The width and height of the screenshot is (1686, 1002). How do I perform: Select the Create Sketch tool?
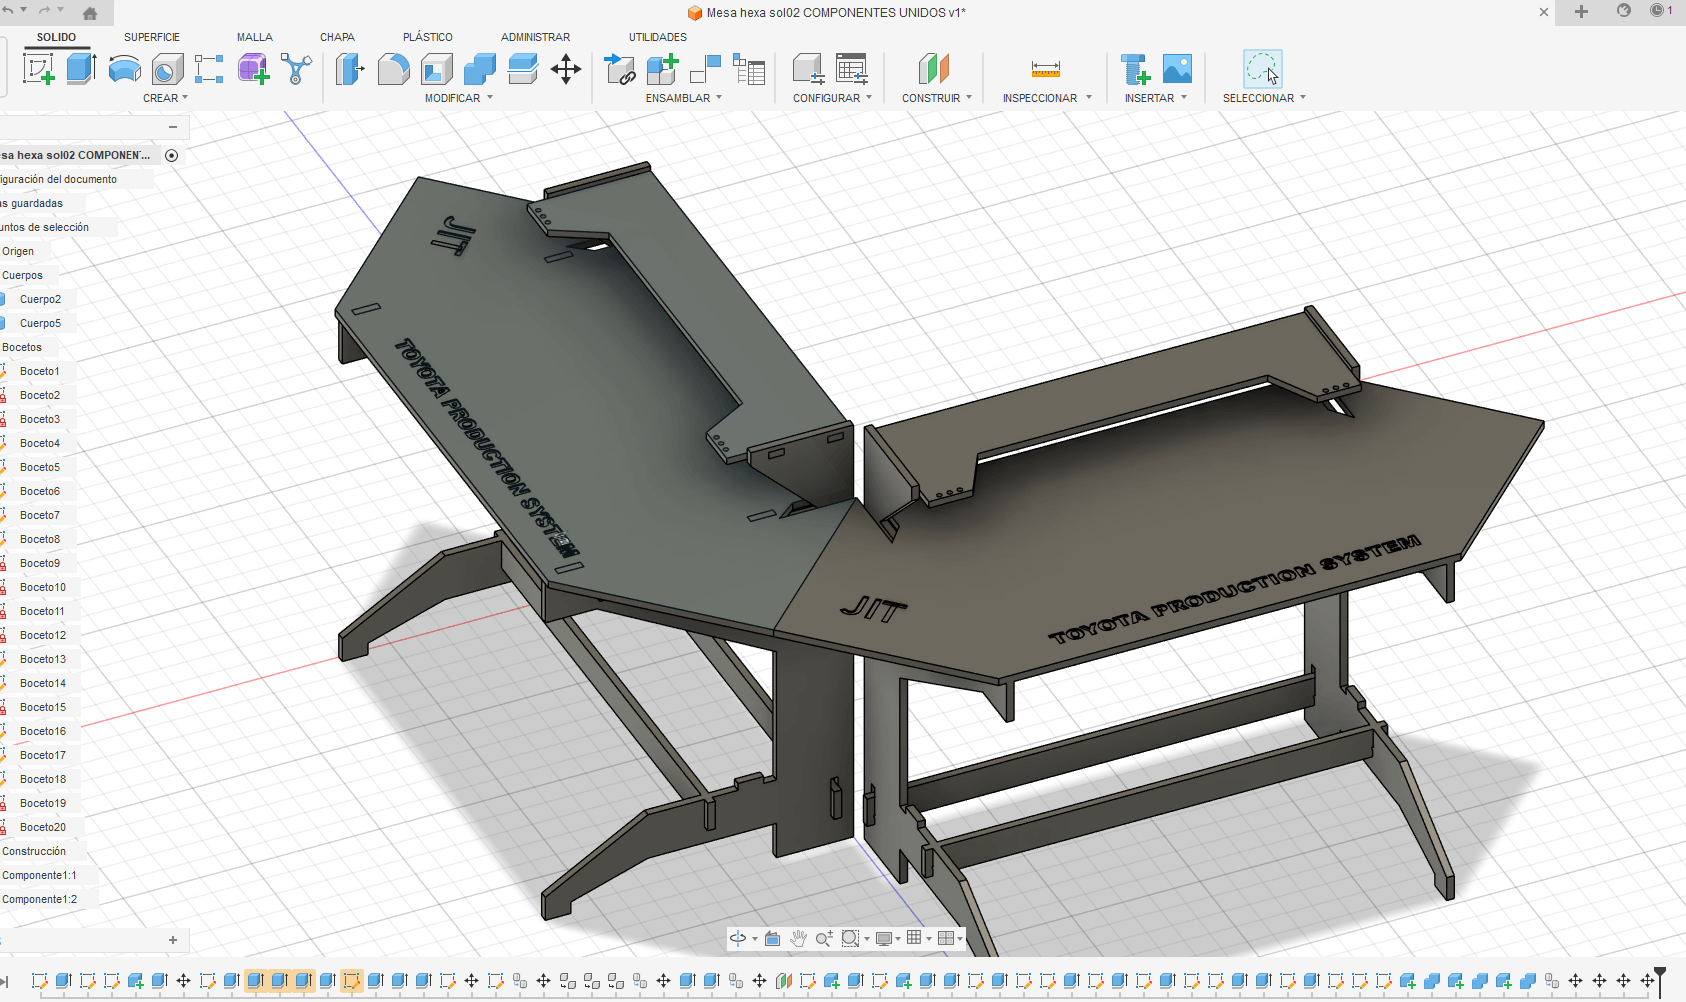(38, 70)
